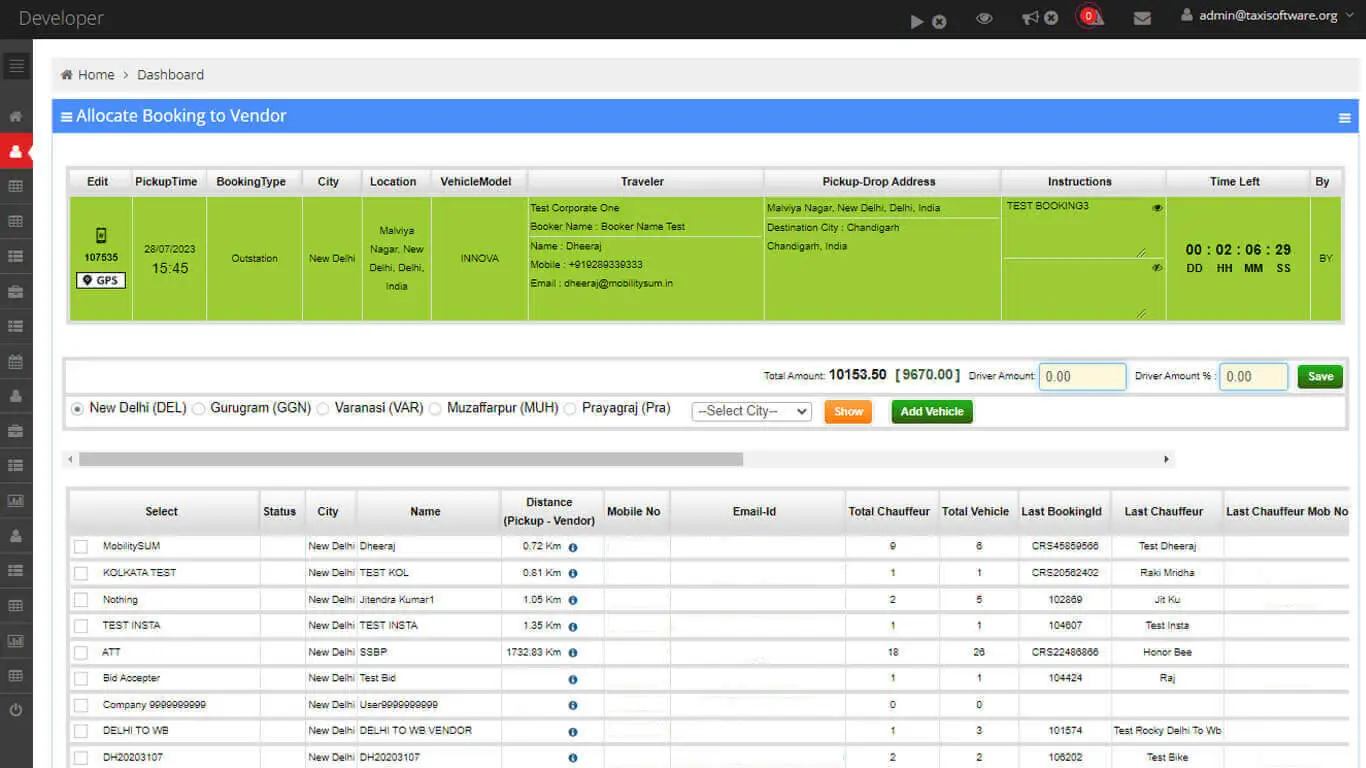
Task: Open the admin@taxisoftware.org account menu
Action: [x=1259, y=16]
